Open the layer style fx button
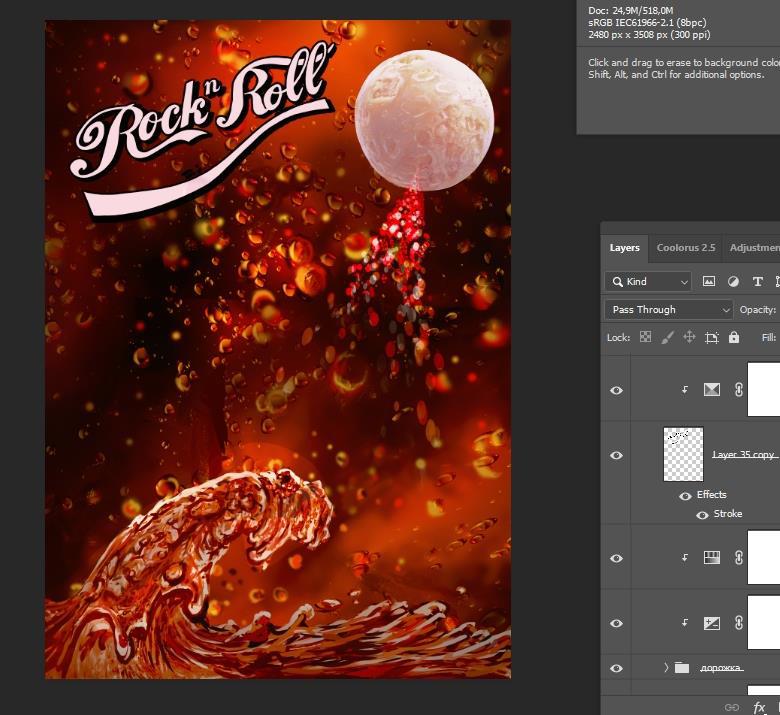The height and width of the screenshot is (715, 780). point(759,706)
